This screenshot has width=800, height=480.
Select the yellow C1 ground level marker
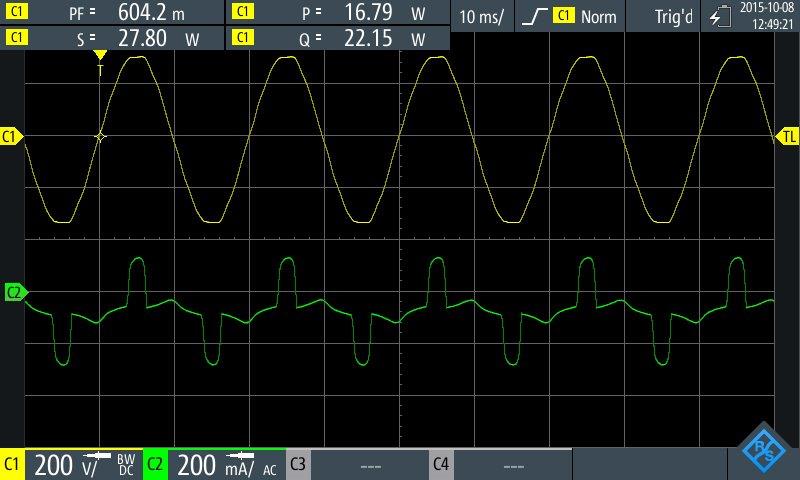pos(11,136)
